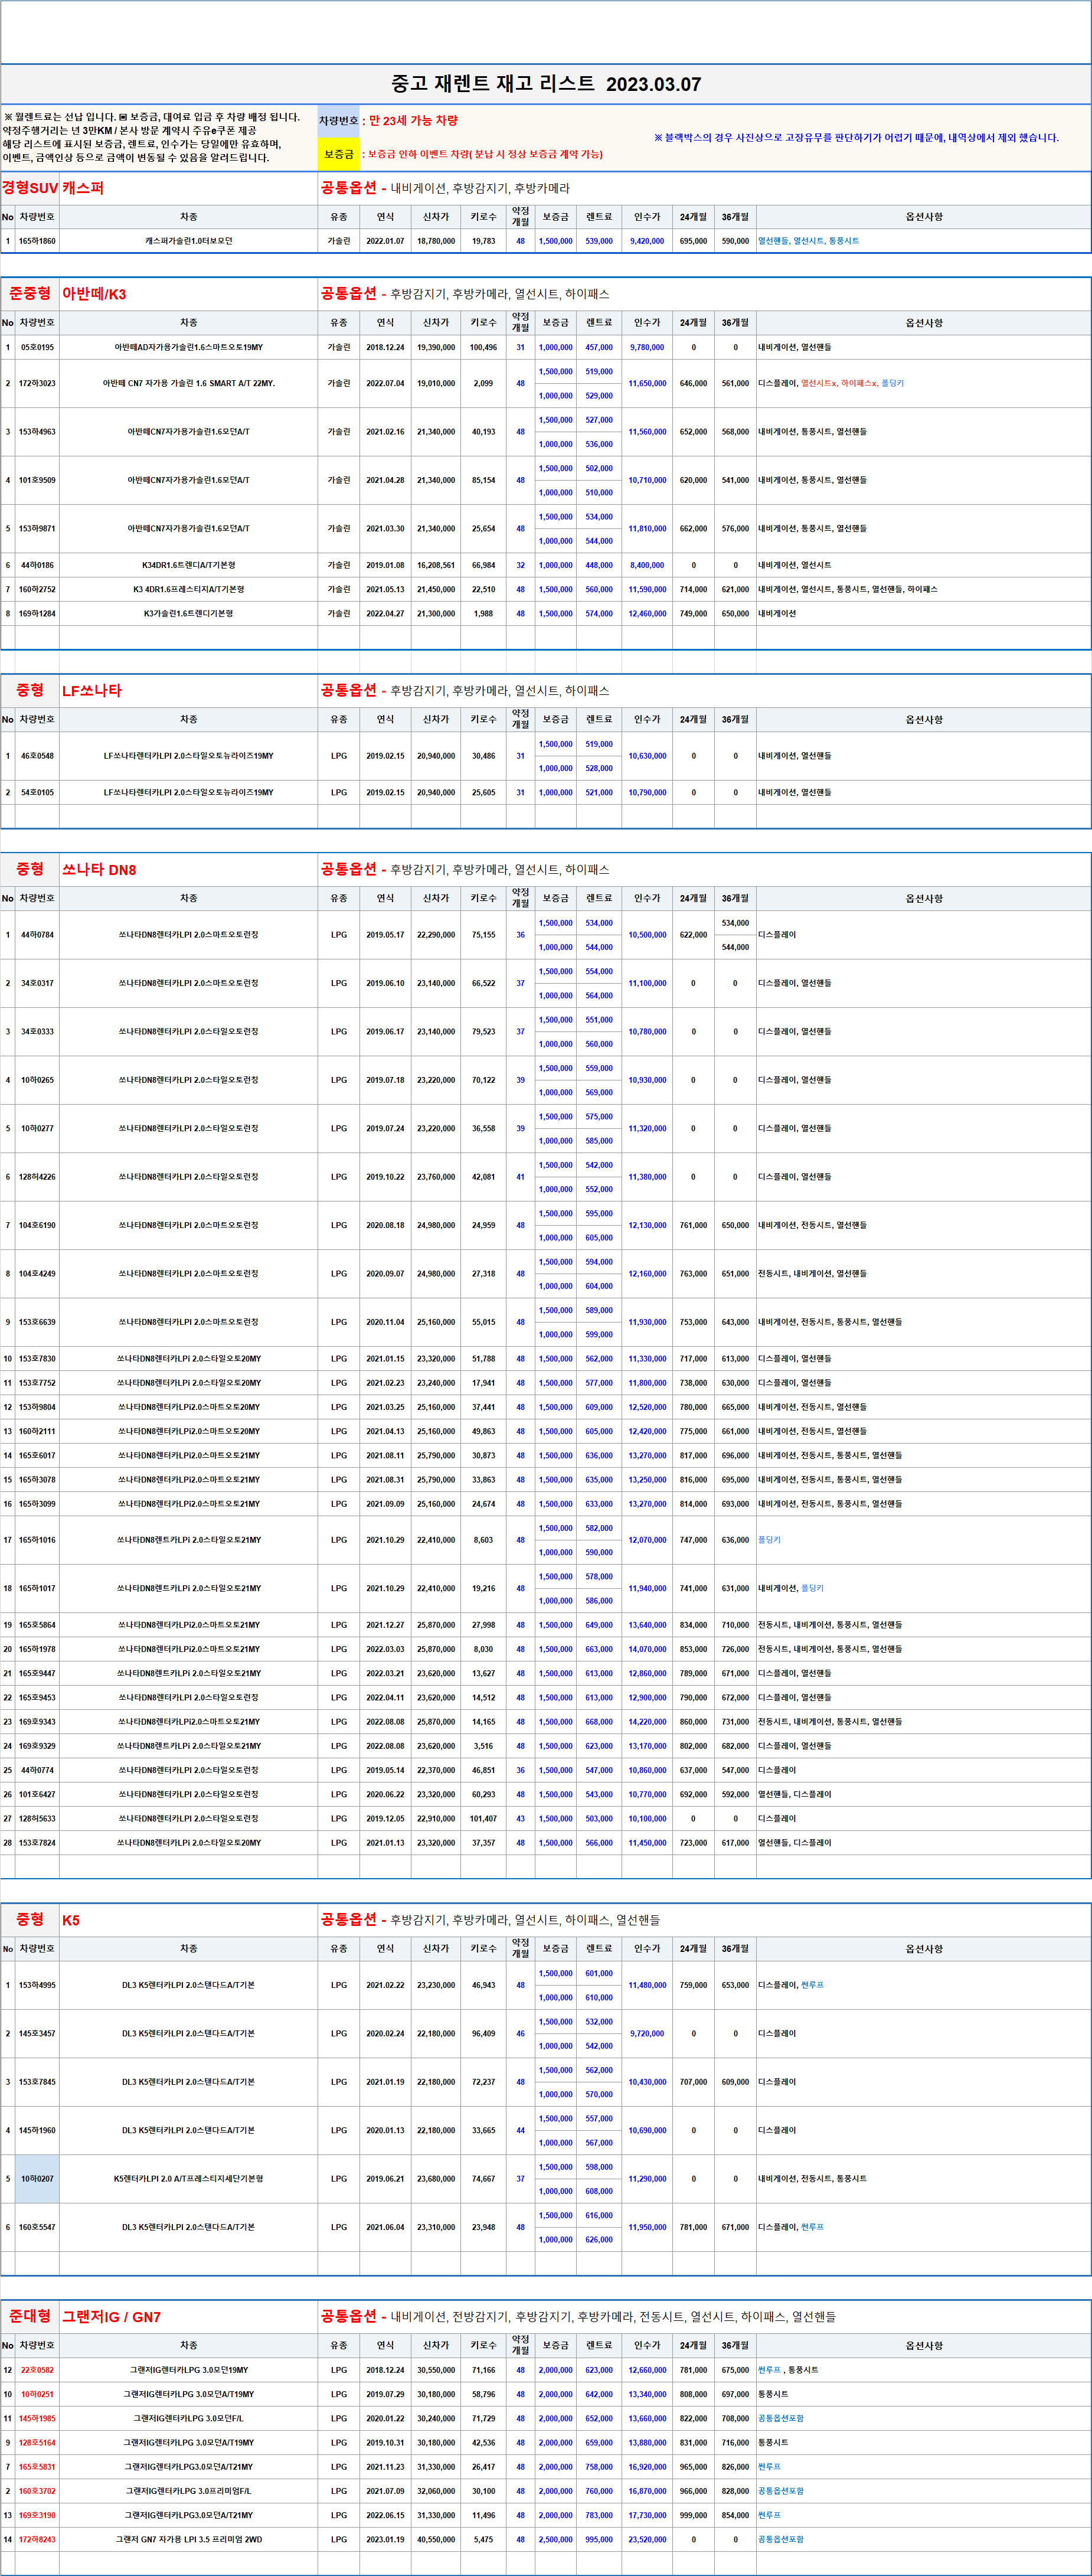Select the mileage cell "100,496"
Viewport: 1092px width, 2576px height.
click(x=484, y=348)
